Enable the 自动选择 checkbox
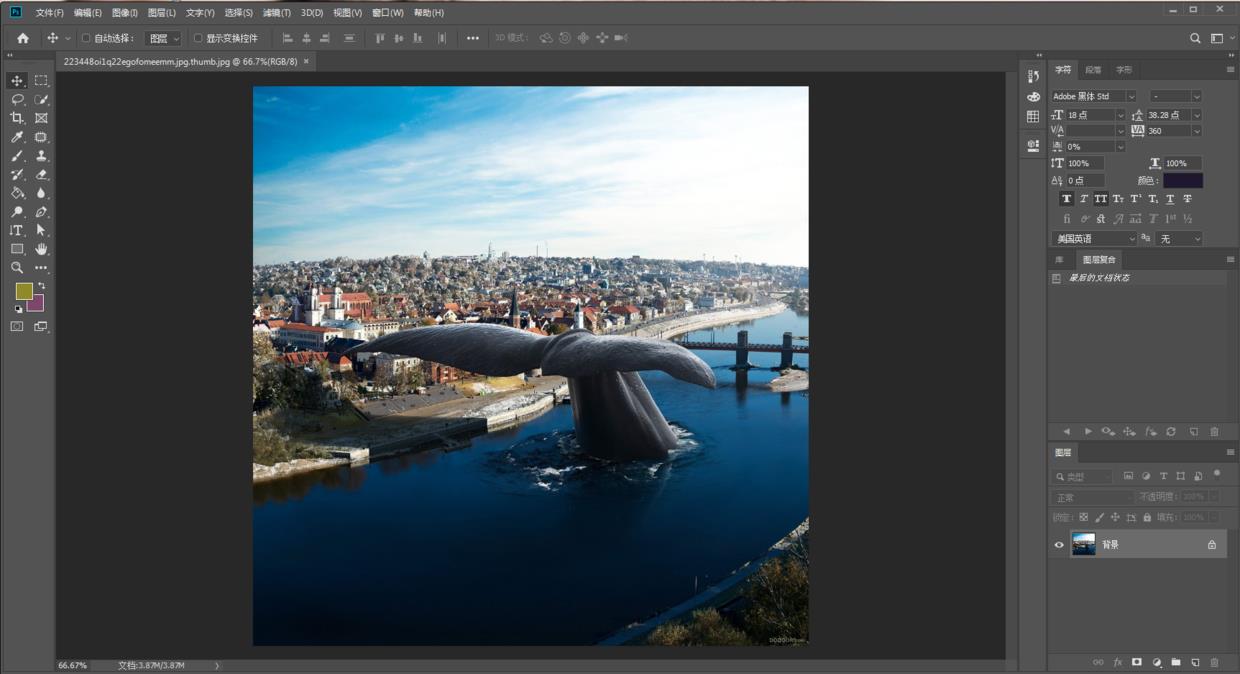The height and width of the screenshot is (674, 1240). (86, 38)
